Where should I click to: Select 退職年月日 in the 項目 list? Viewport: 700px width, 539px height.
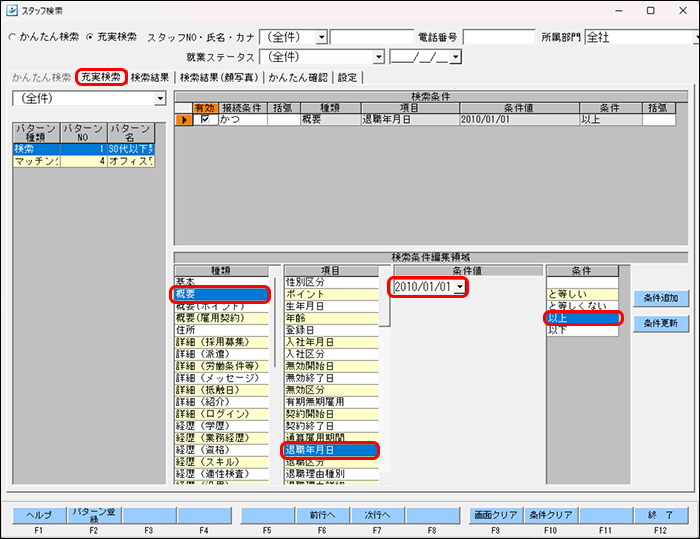click(x=332, y=450)
